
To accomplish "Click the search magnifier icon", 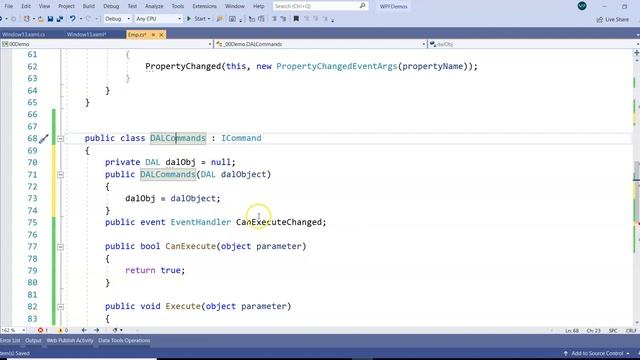I will [x=362, y=6].
